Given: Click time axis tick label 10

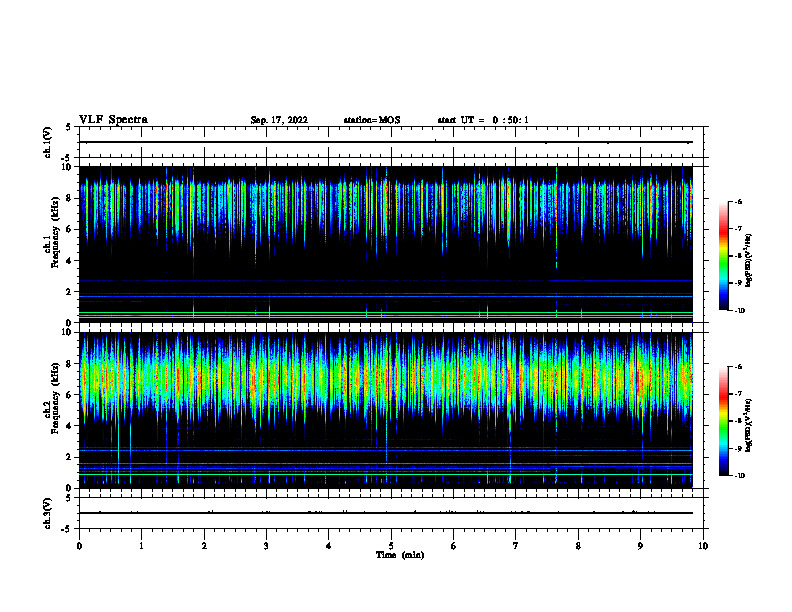Looking at the screenshot, I should coord(703,546).
